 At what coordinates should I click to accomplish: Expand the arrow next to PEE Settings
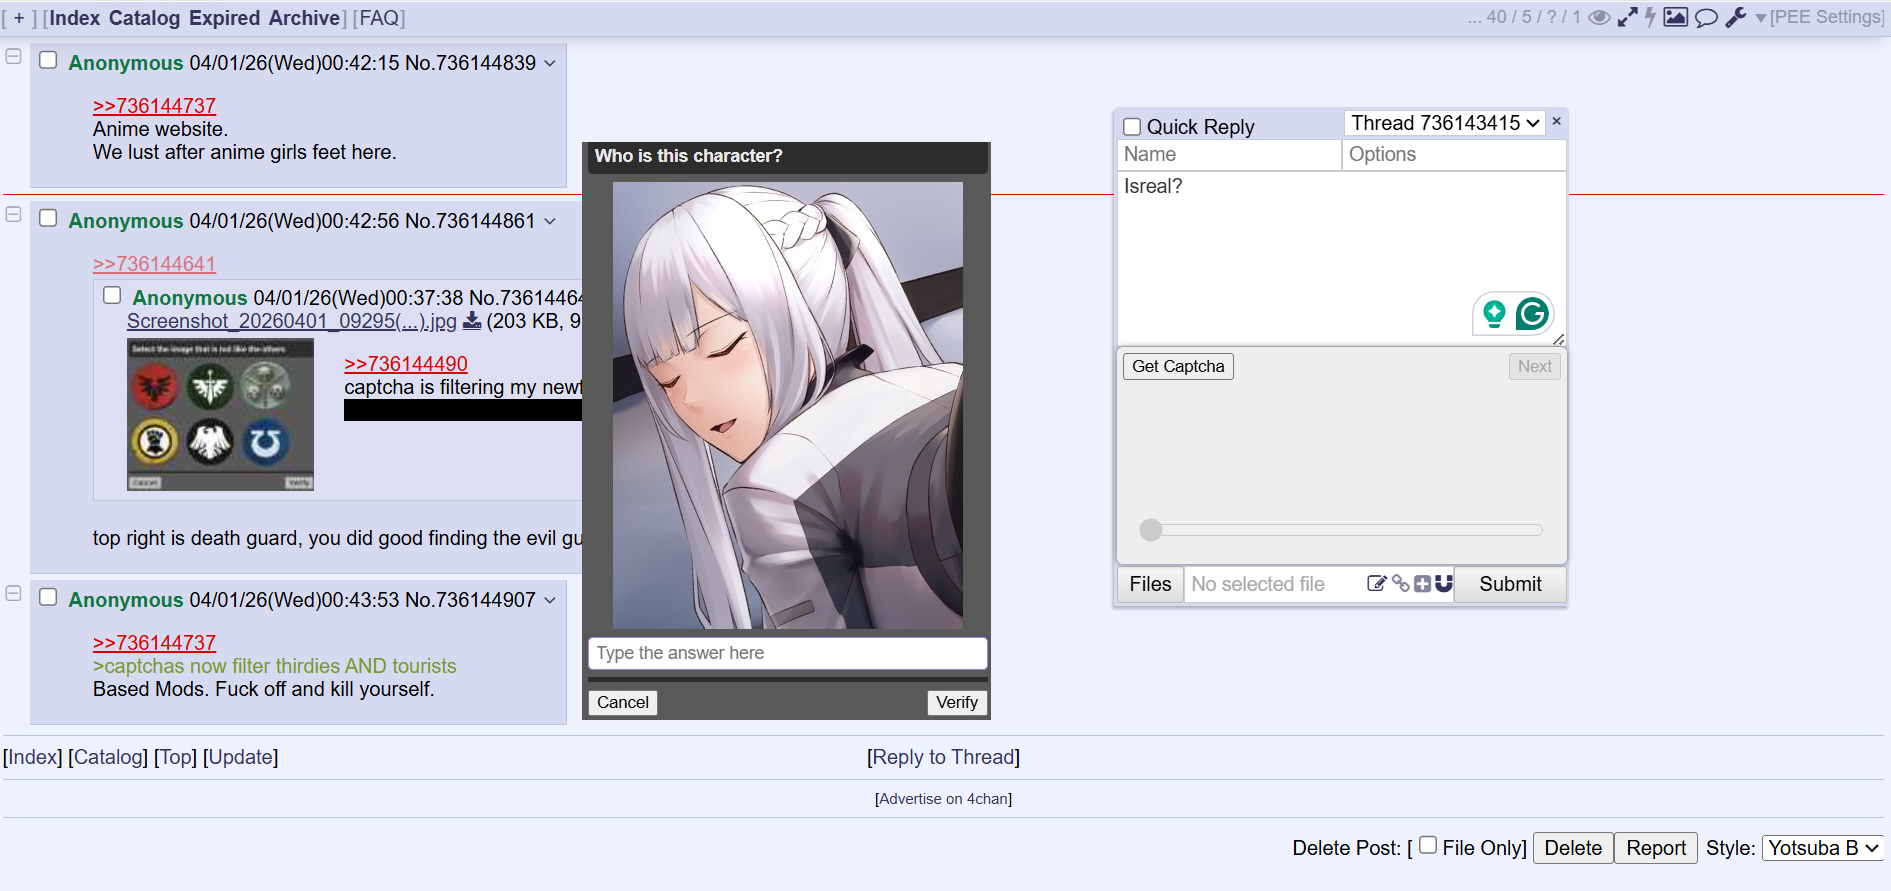pos(1761,18)
